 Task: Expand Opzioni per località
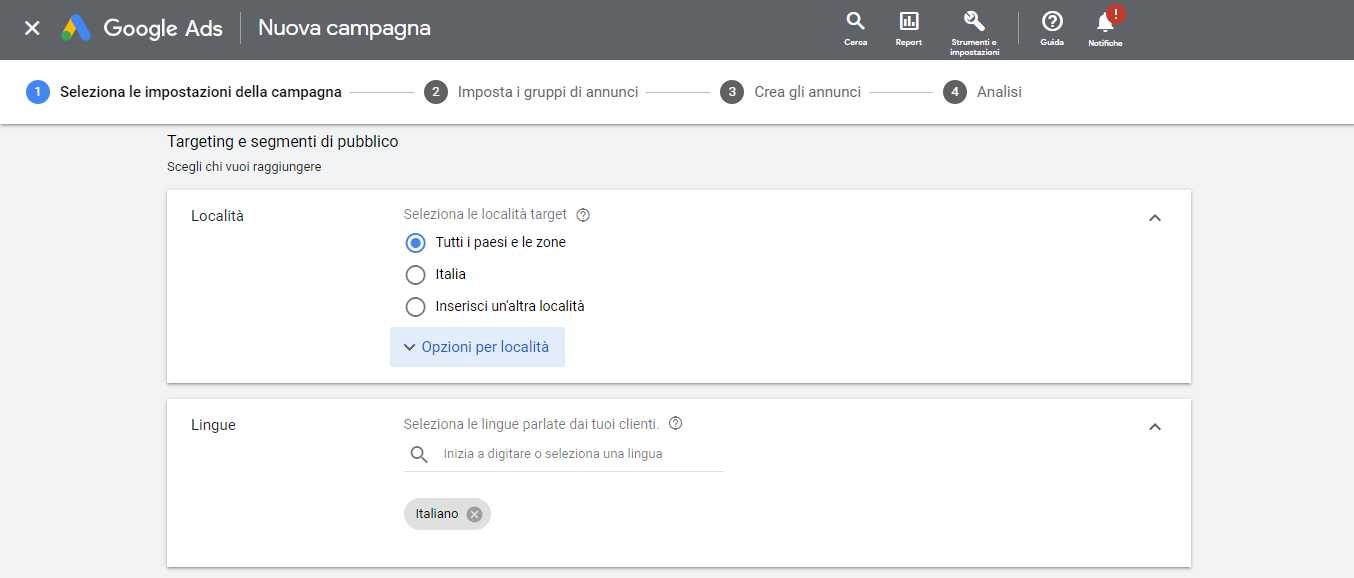click(x=477, y=347)
